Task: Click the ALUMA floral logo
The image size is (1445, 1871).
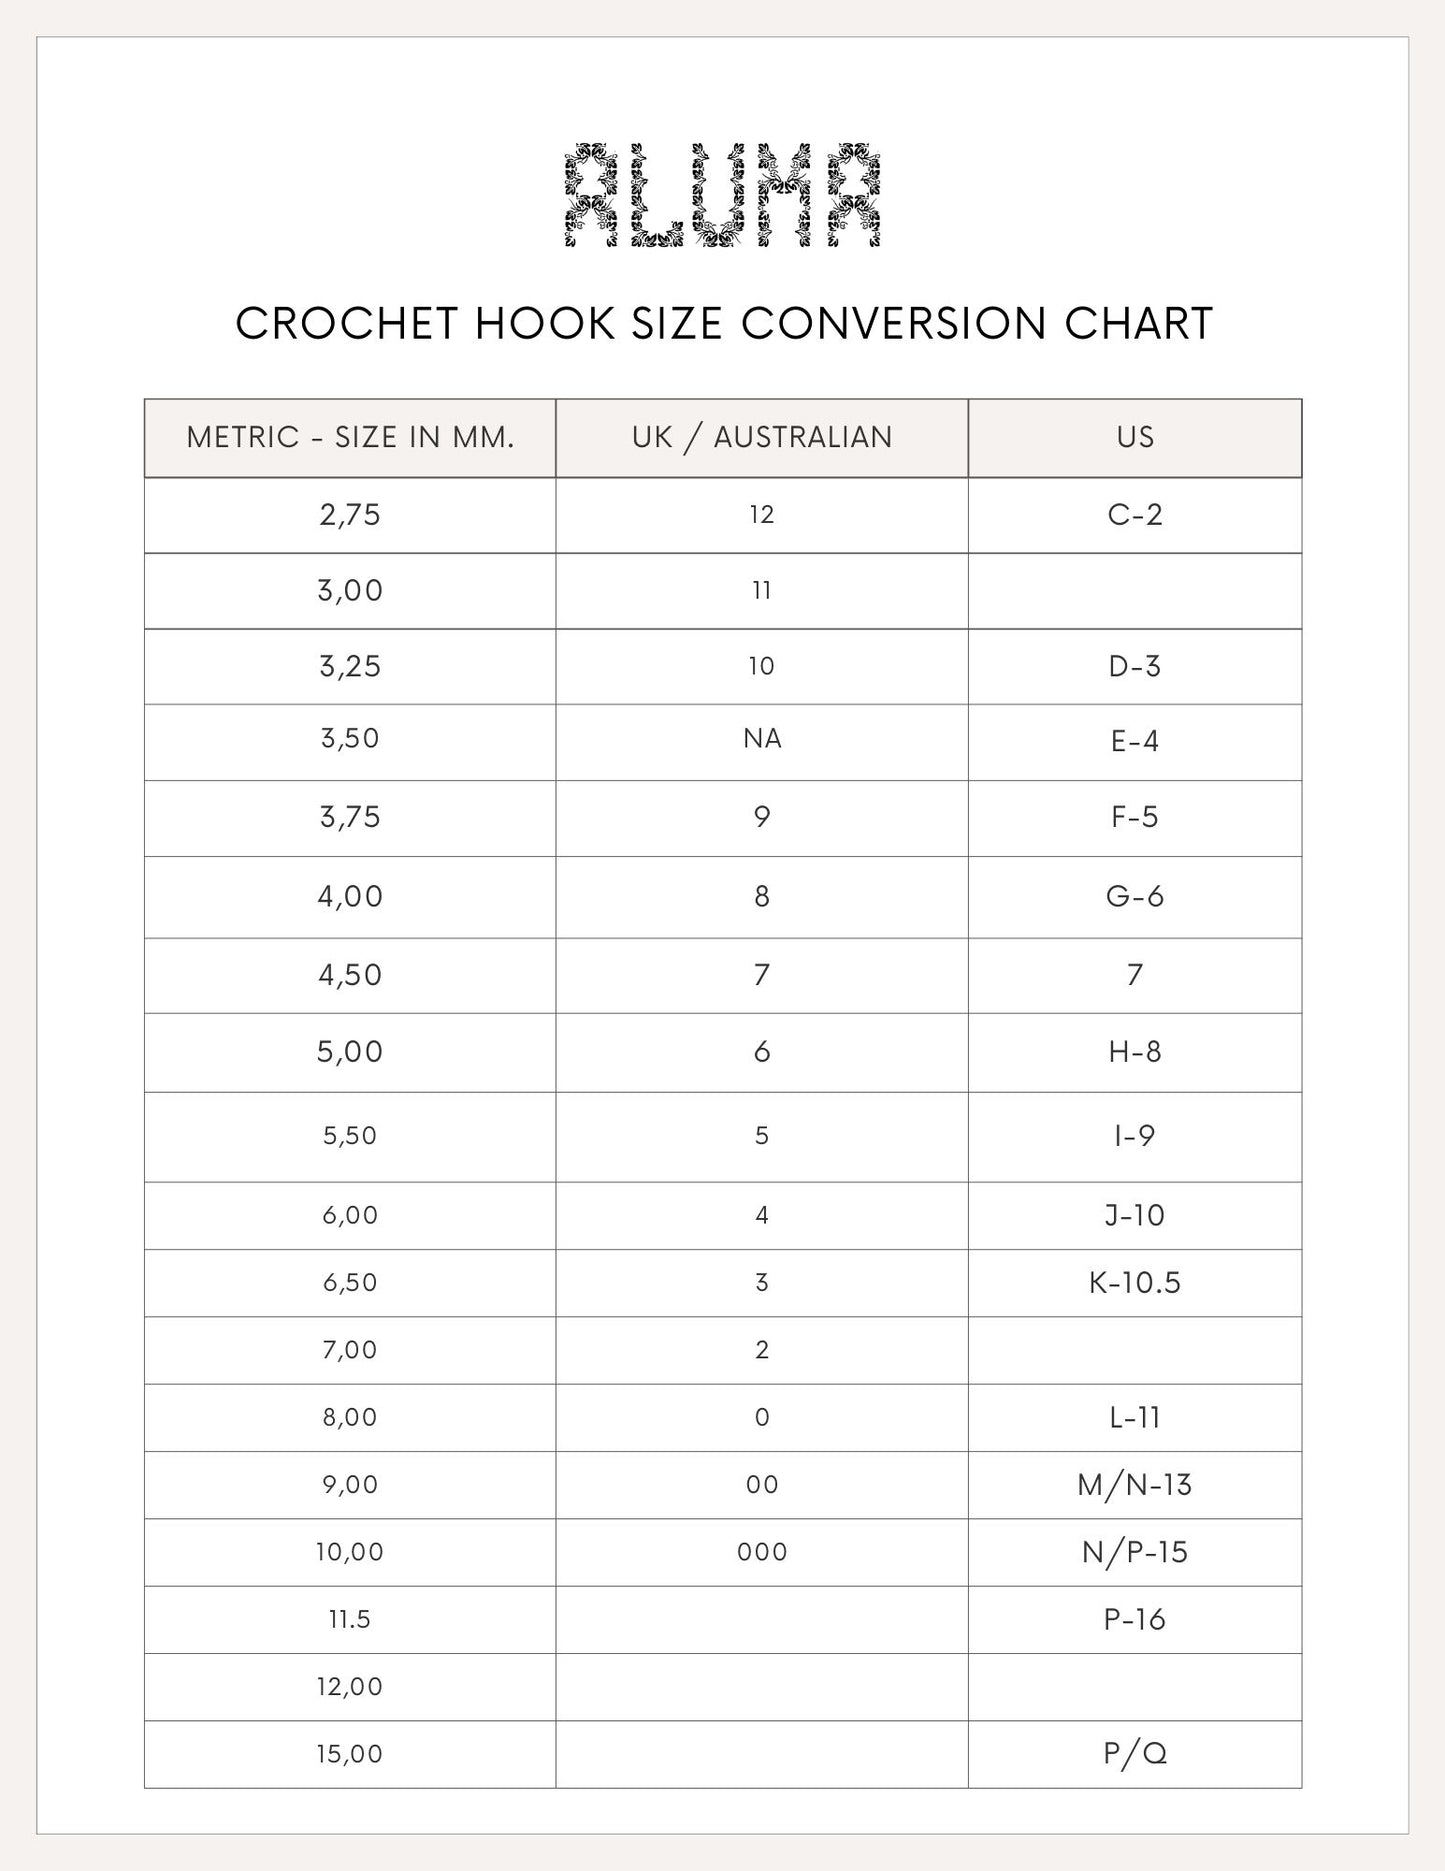Action: click(x=723, y=195)
